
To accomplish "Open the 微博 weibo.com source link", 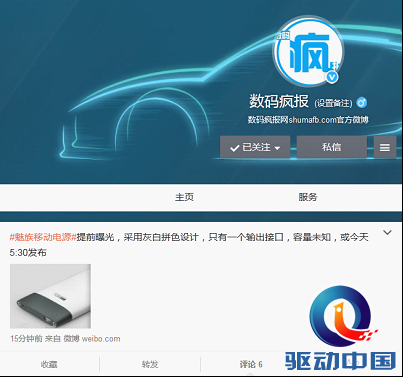I will tap(92, 339).
